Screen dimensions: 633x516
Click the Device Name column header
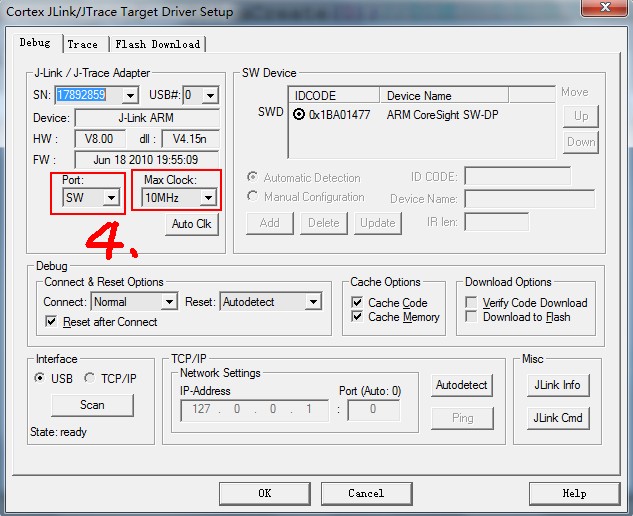point(444,95)
